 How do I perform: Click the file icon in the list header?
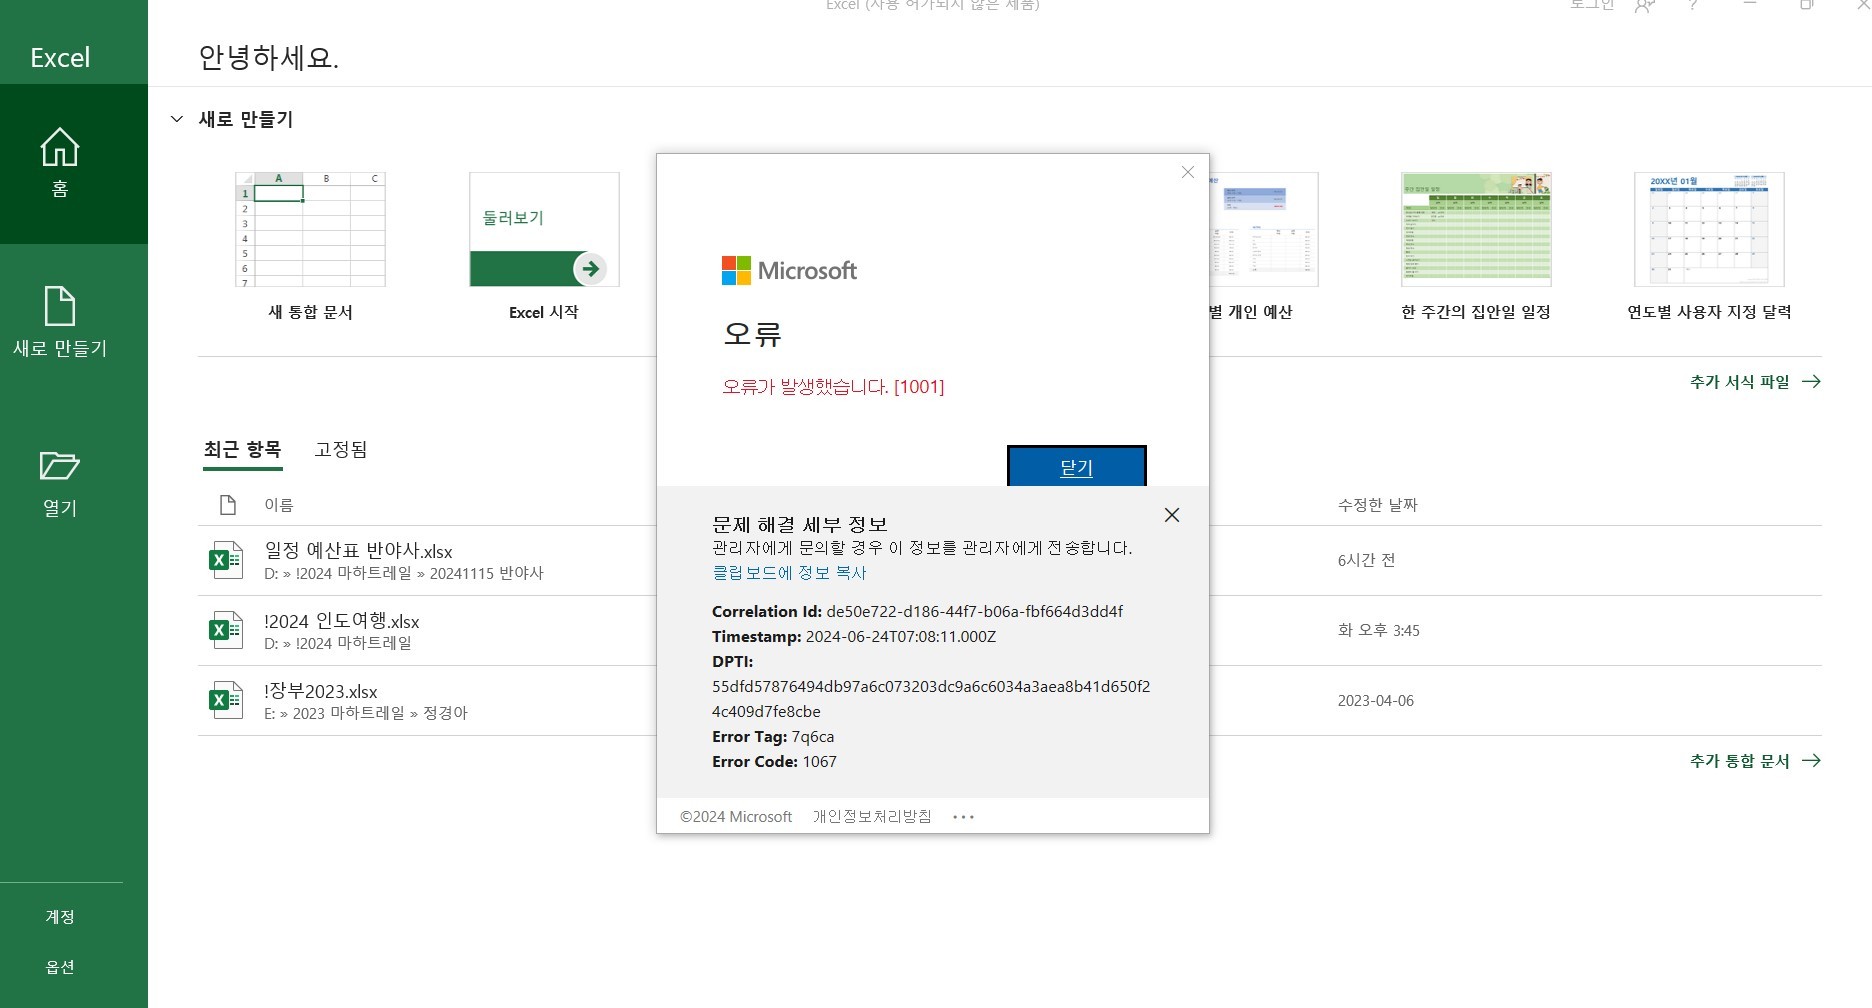[228, 505]
